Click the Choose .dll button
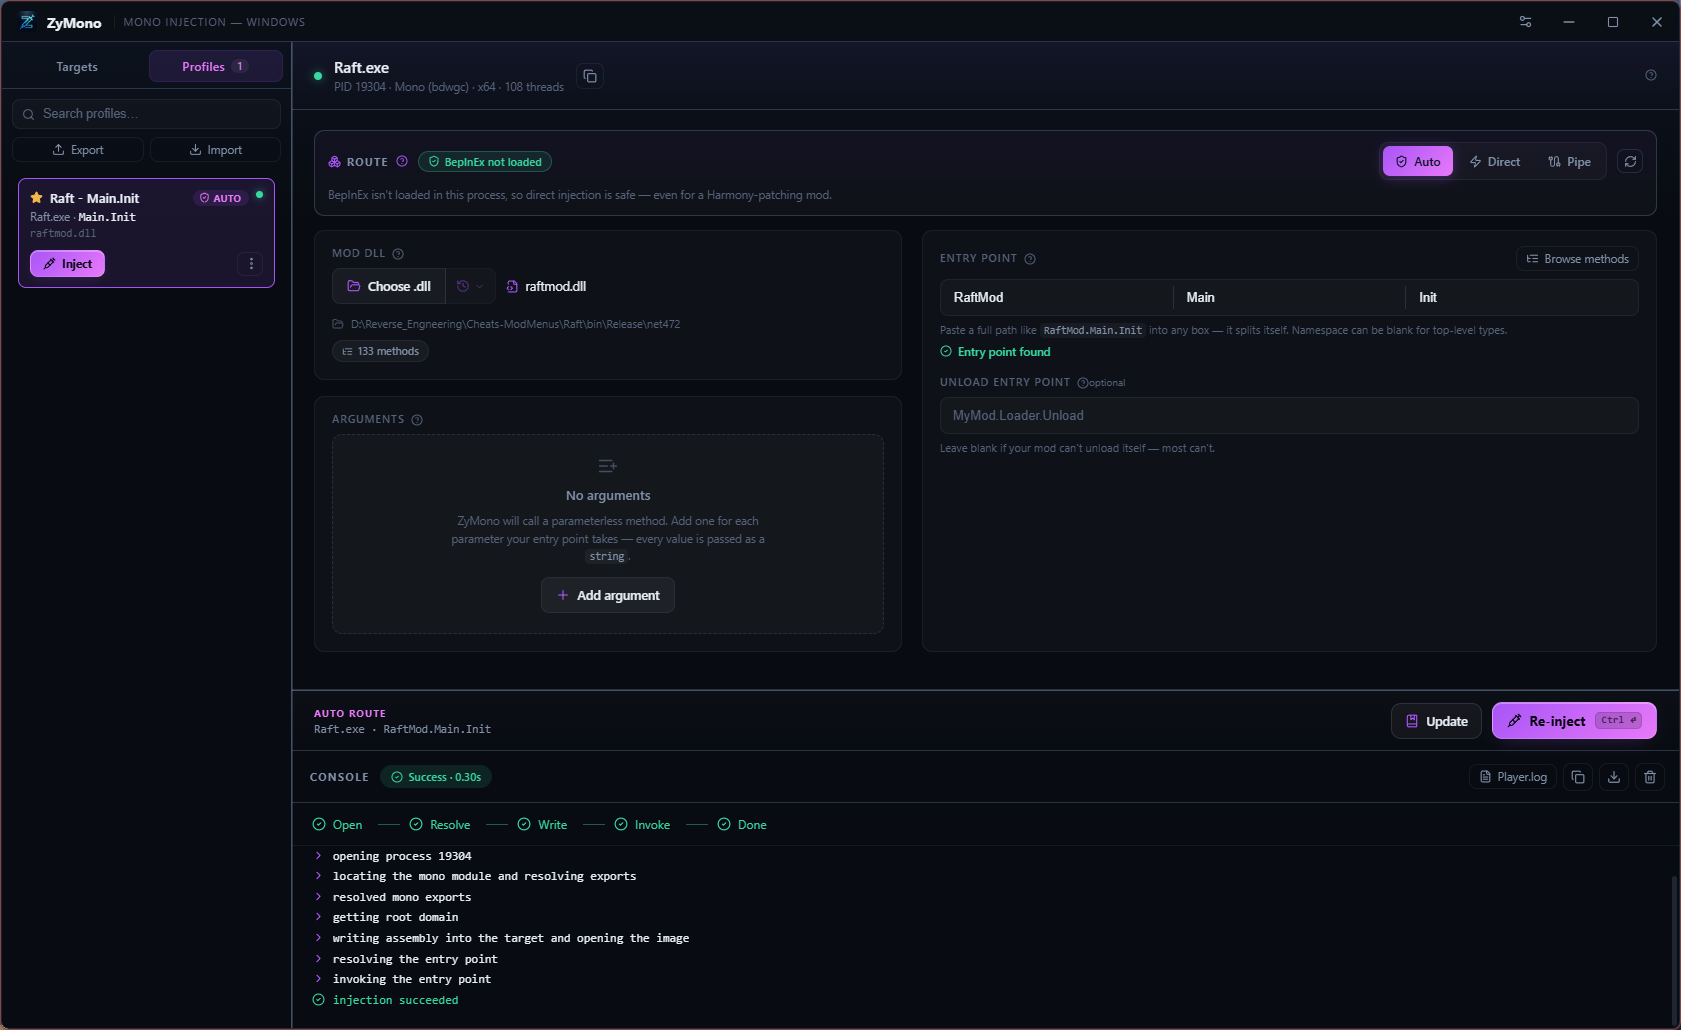 pyautogui.click(x=389, y=286)
